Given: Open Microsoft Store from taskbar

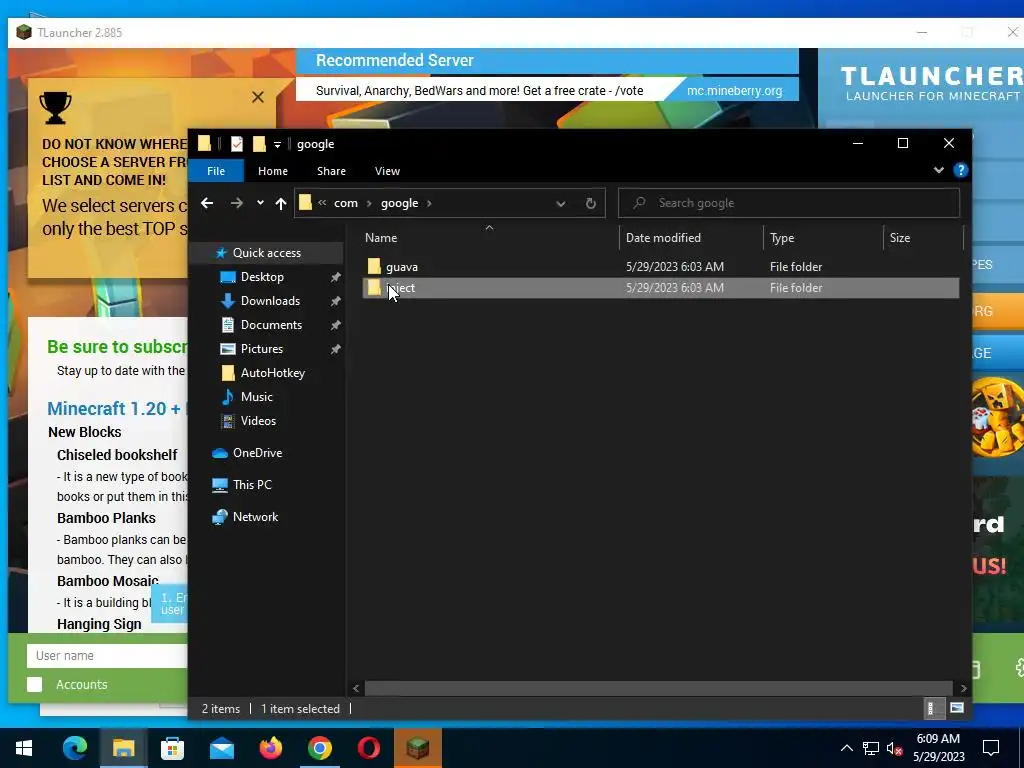Looking at the screenshot, I should (x=172, y=748).
